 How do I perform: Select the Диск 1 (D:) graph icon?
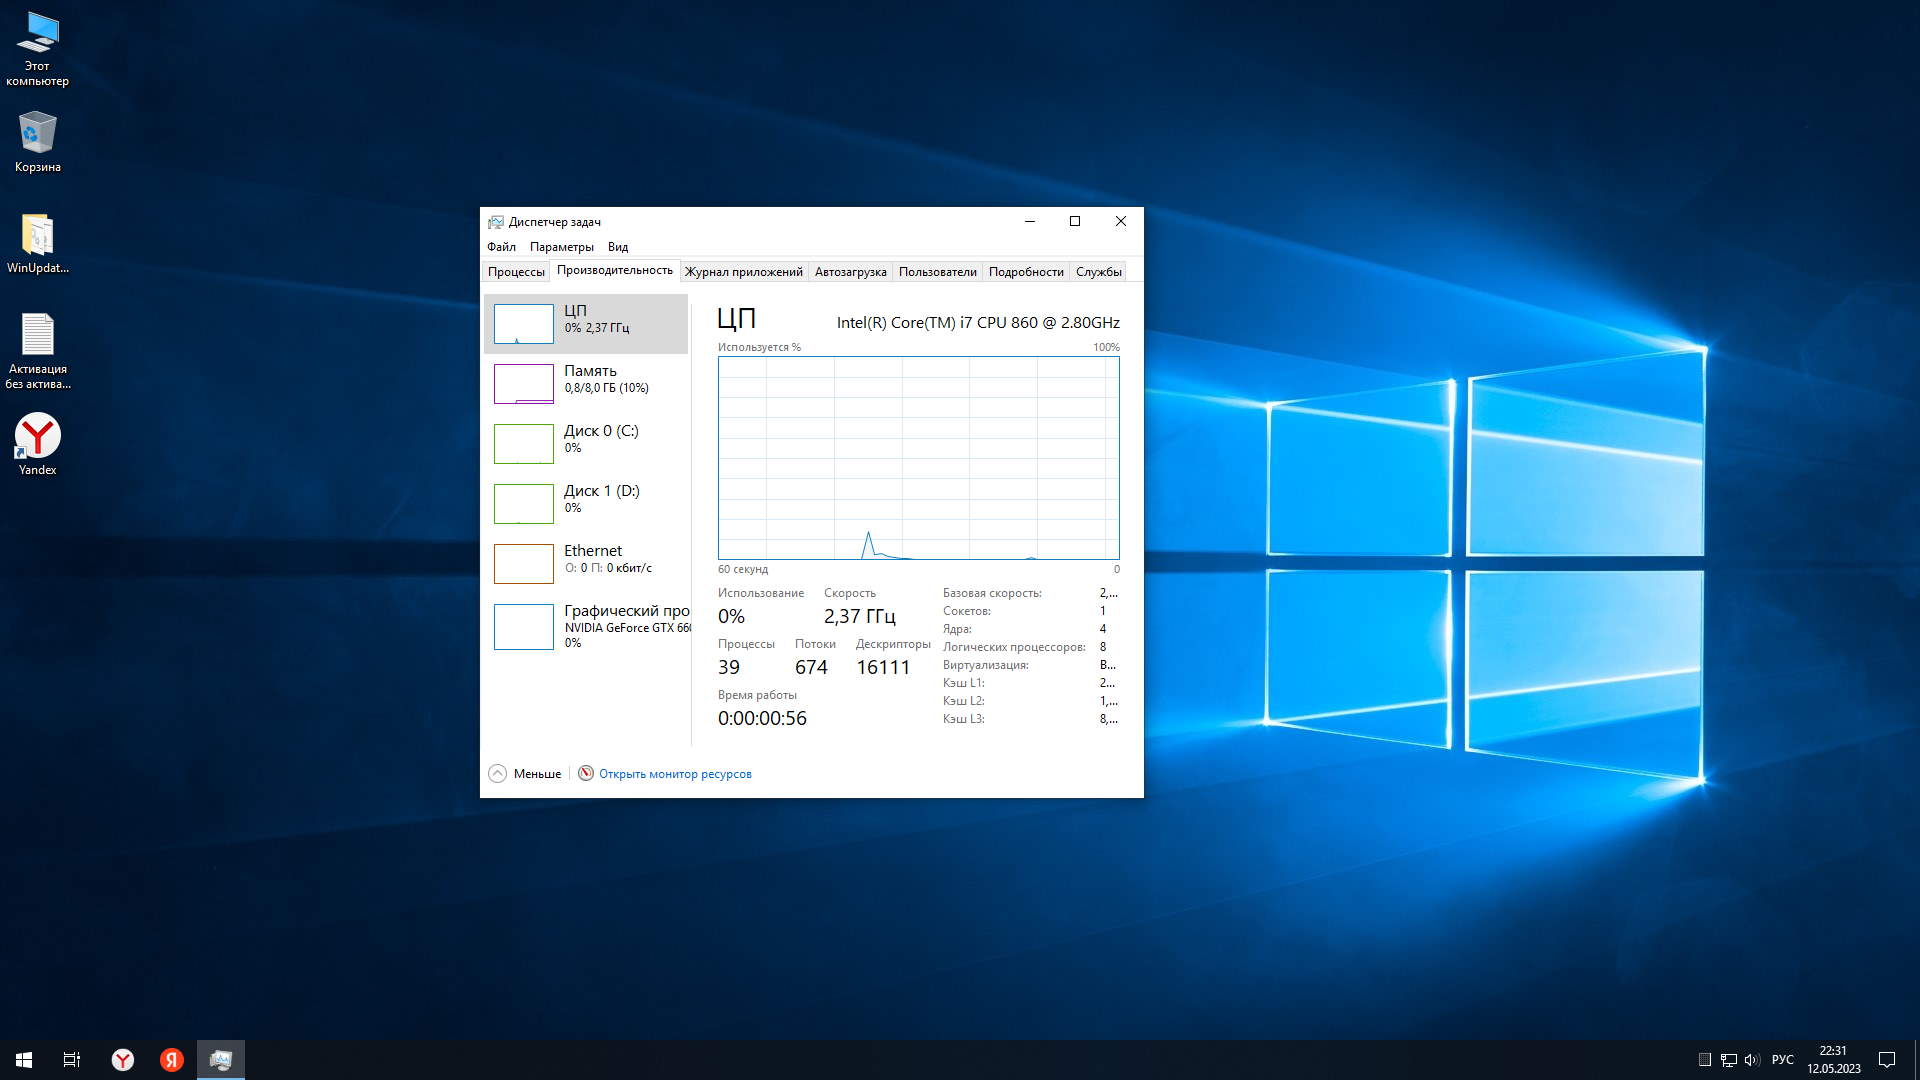[523, 504]
